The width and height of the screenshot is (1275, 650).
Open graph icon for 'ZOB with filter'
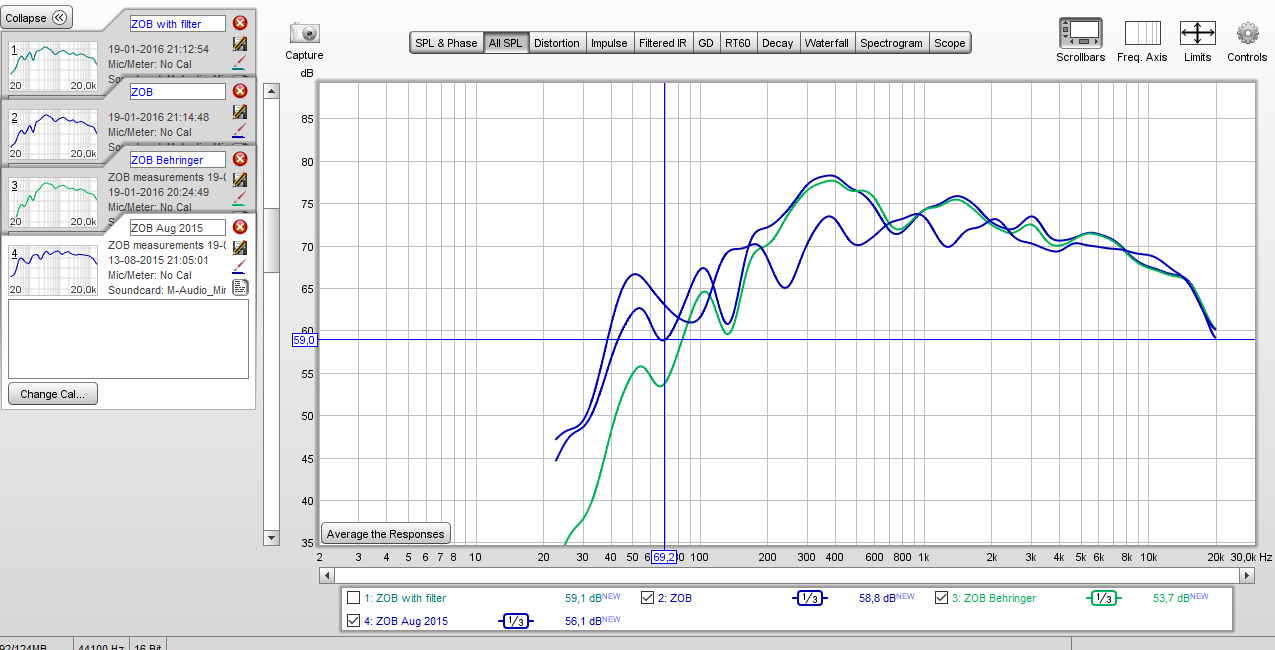click(x=240, y=44)
